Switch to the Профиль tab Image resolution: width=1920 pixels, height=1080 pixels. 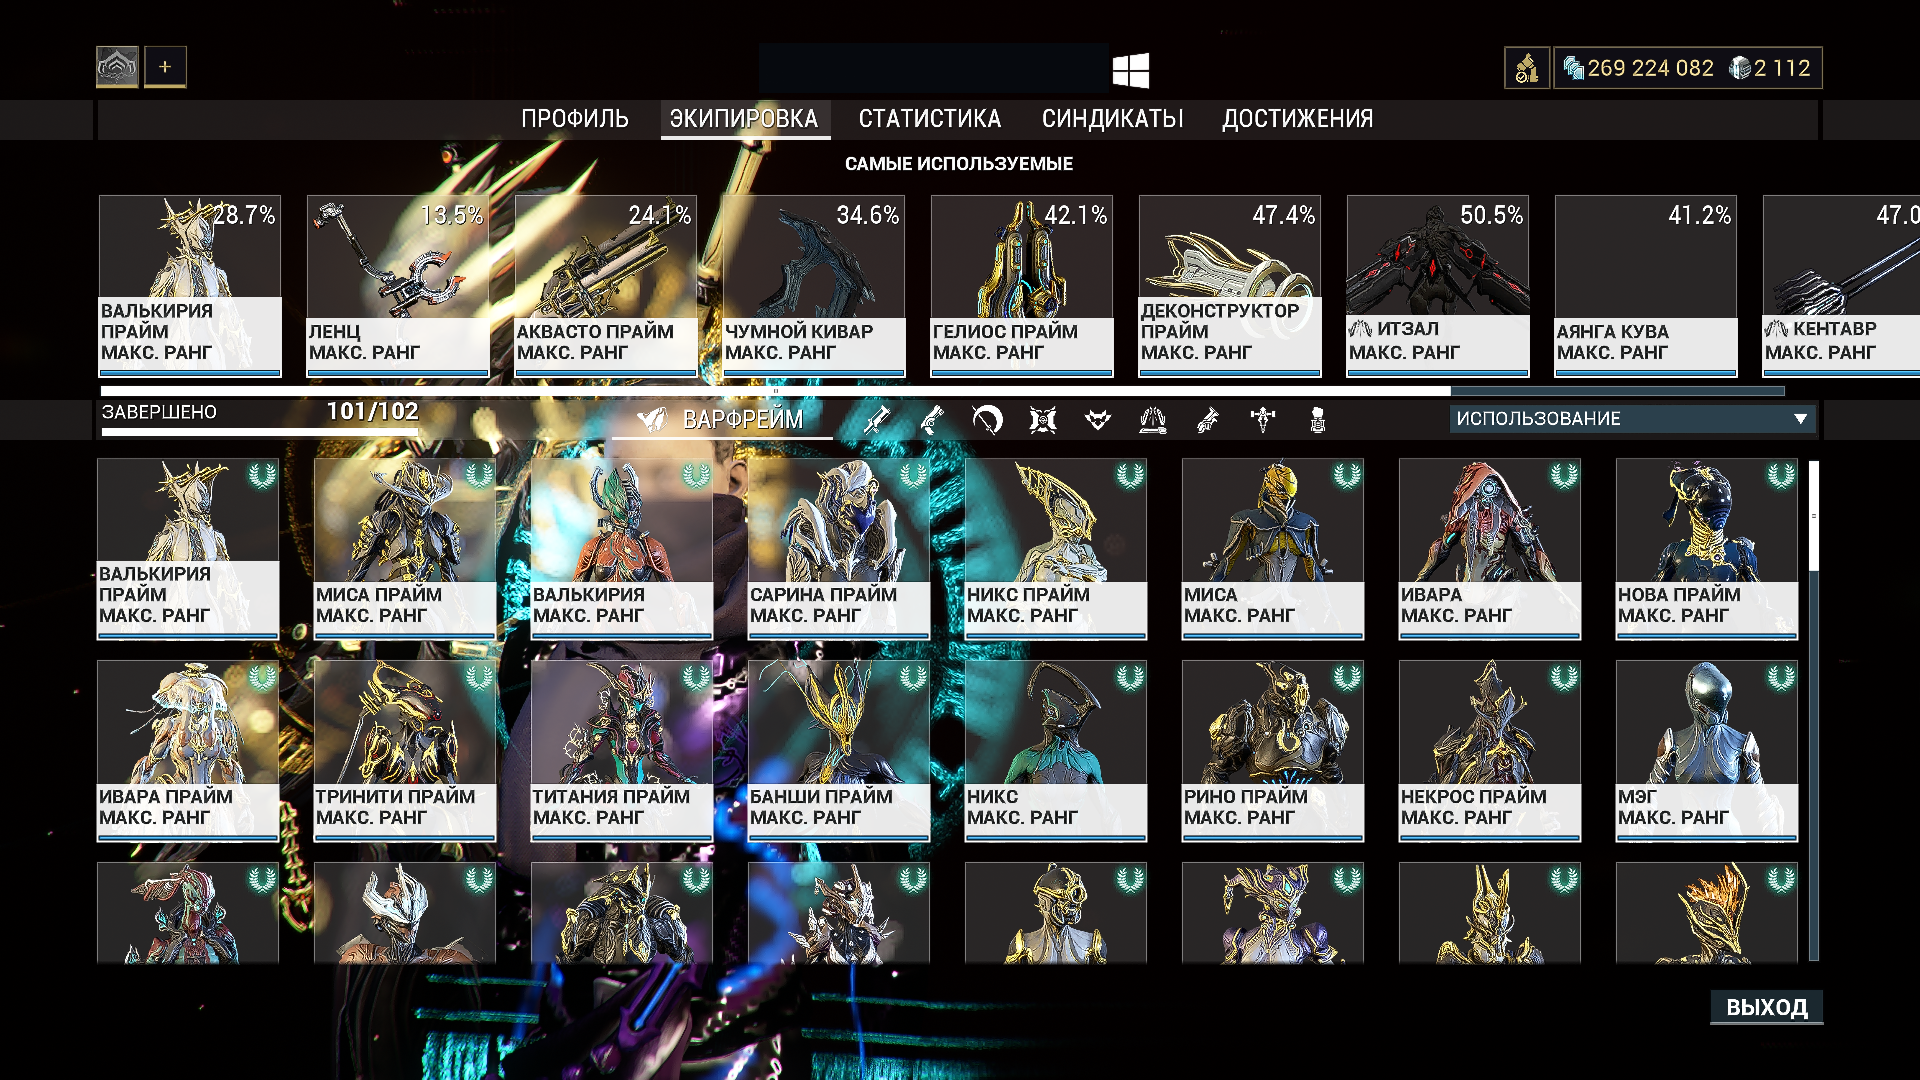[574, 119]
